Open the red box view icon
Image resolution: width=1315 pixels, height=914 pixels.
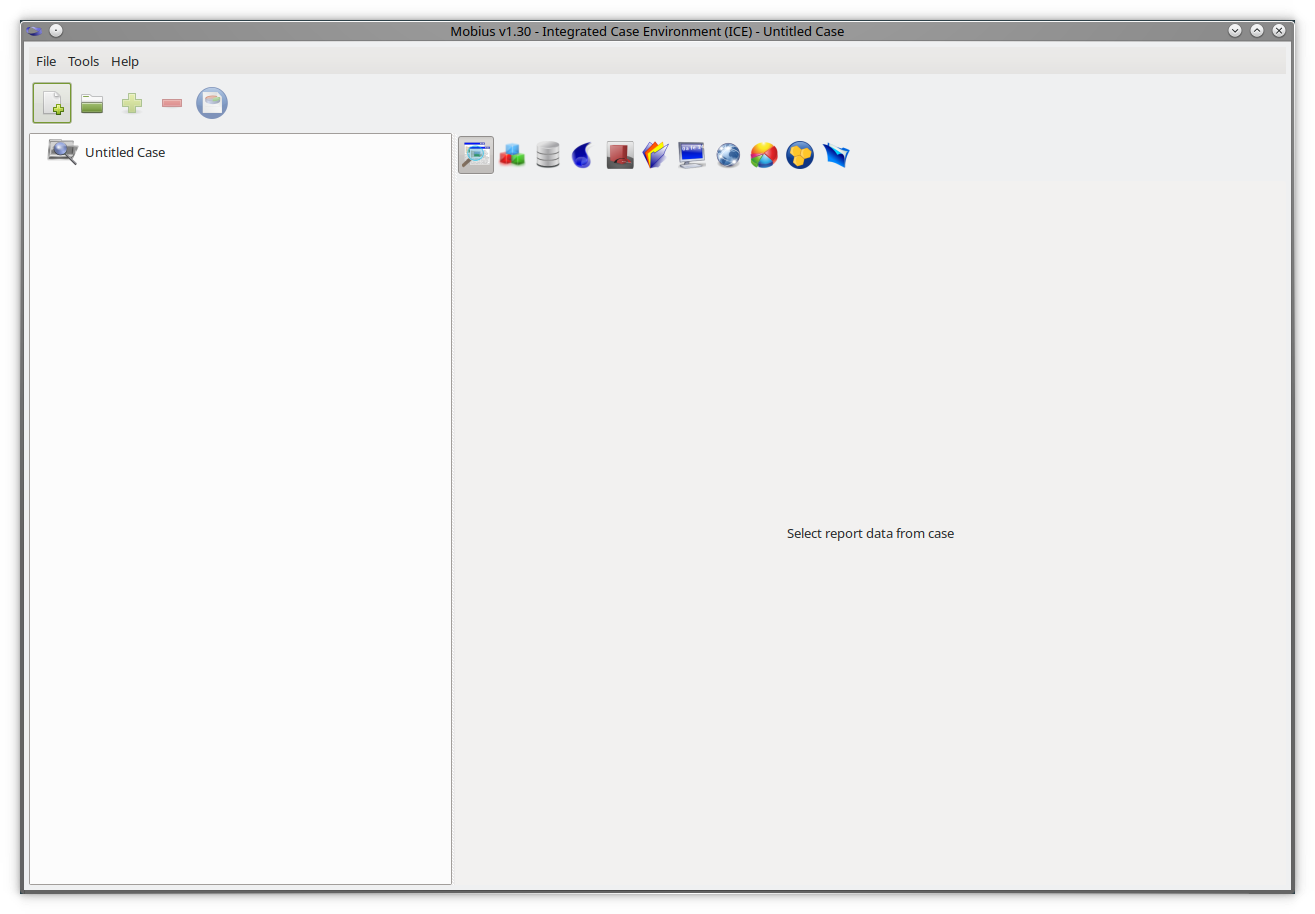[620, 155]
